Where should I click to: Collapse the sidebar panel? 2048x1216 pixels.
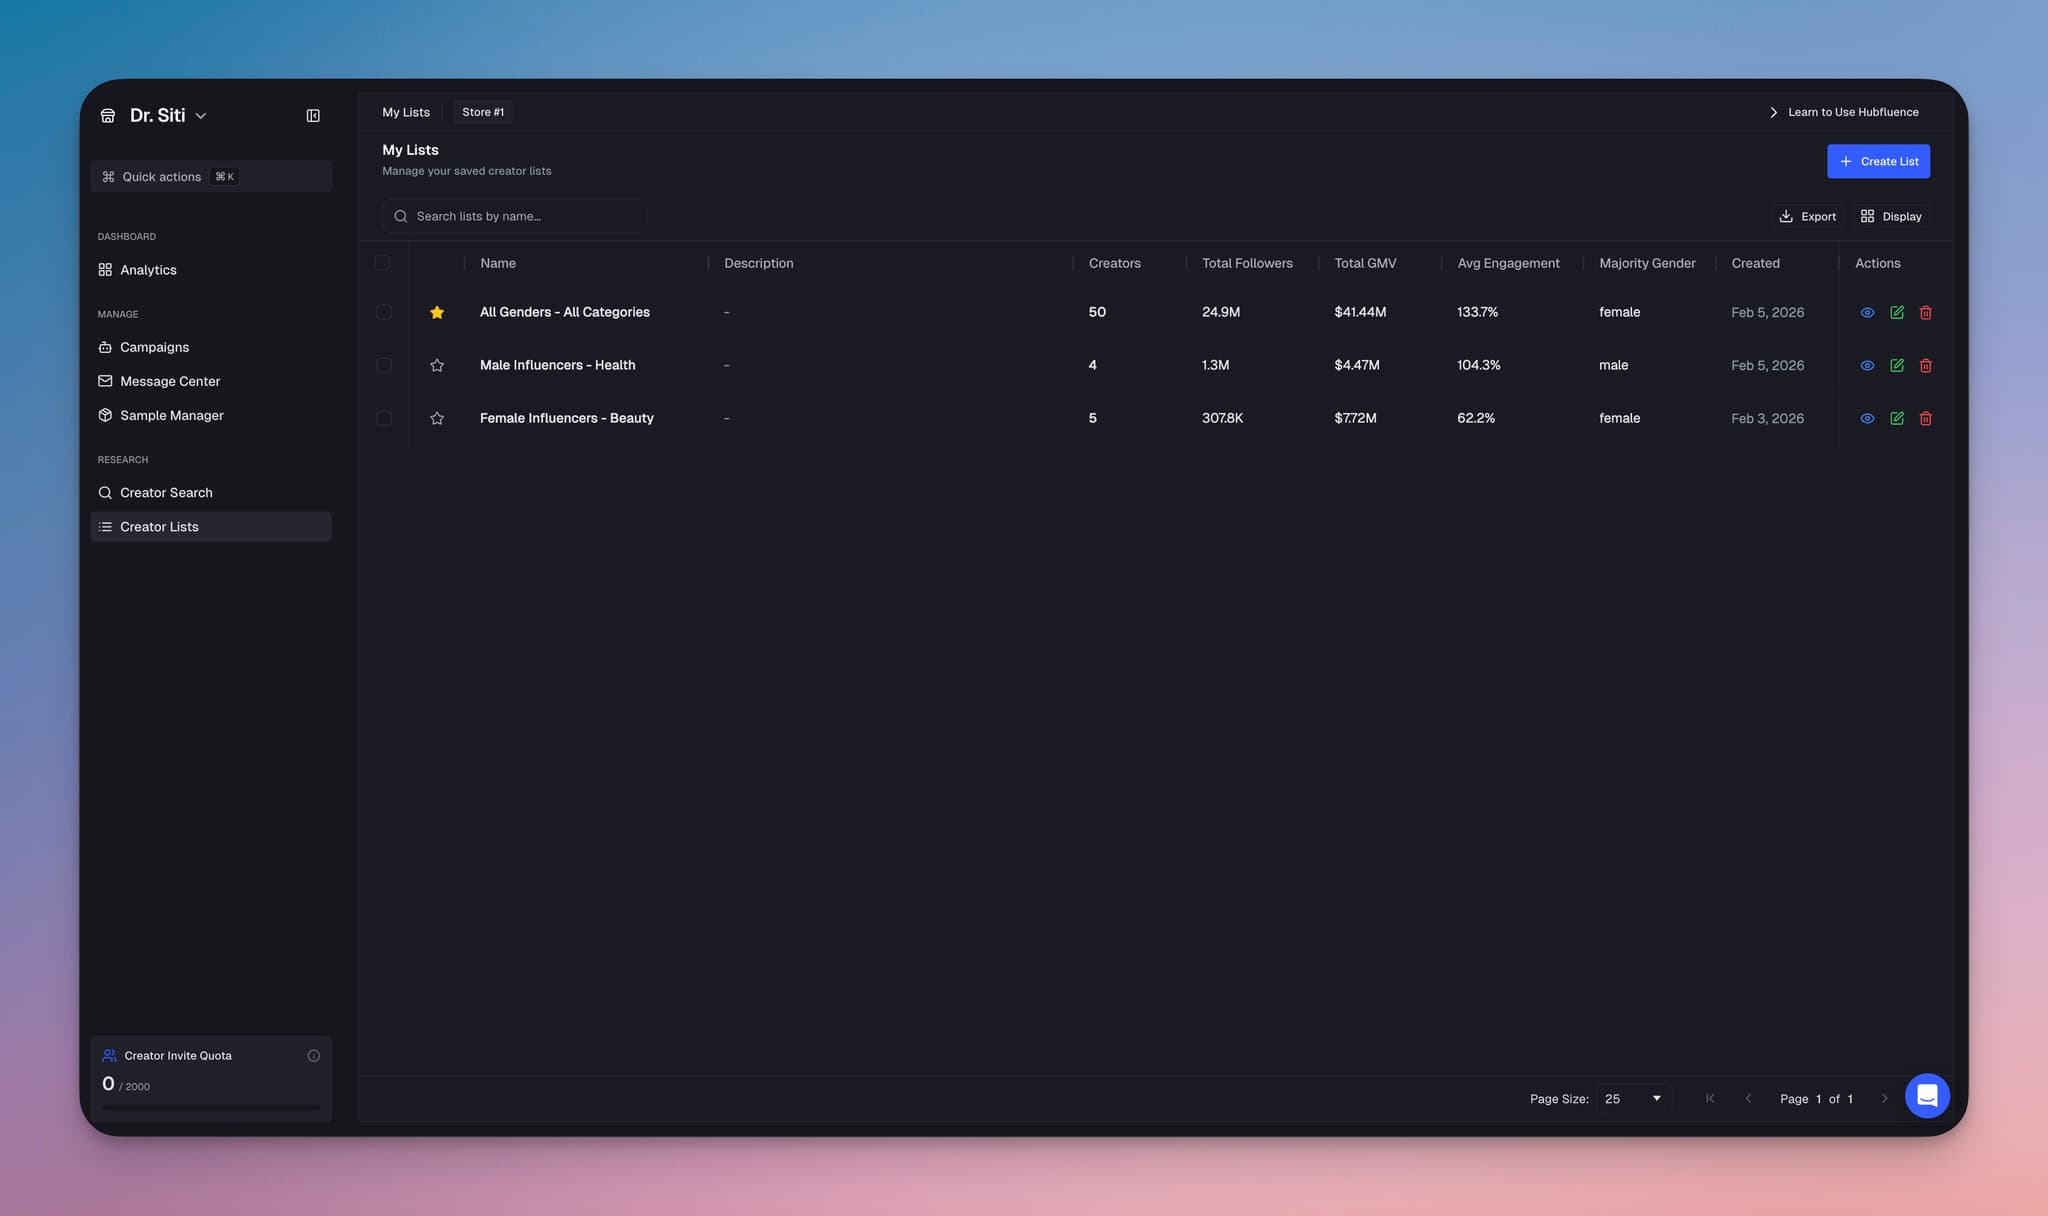pos(313,115)
